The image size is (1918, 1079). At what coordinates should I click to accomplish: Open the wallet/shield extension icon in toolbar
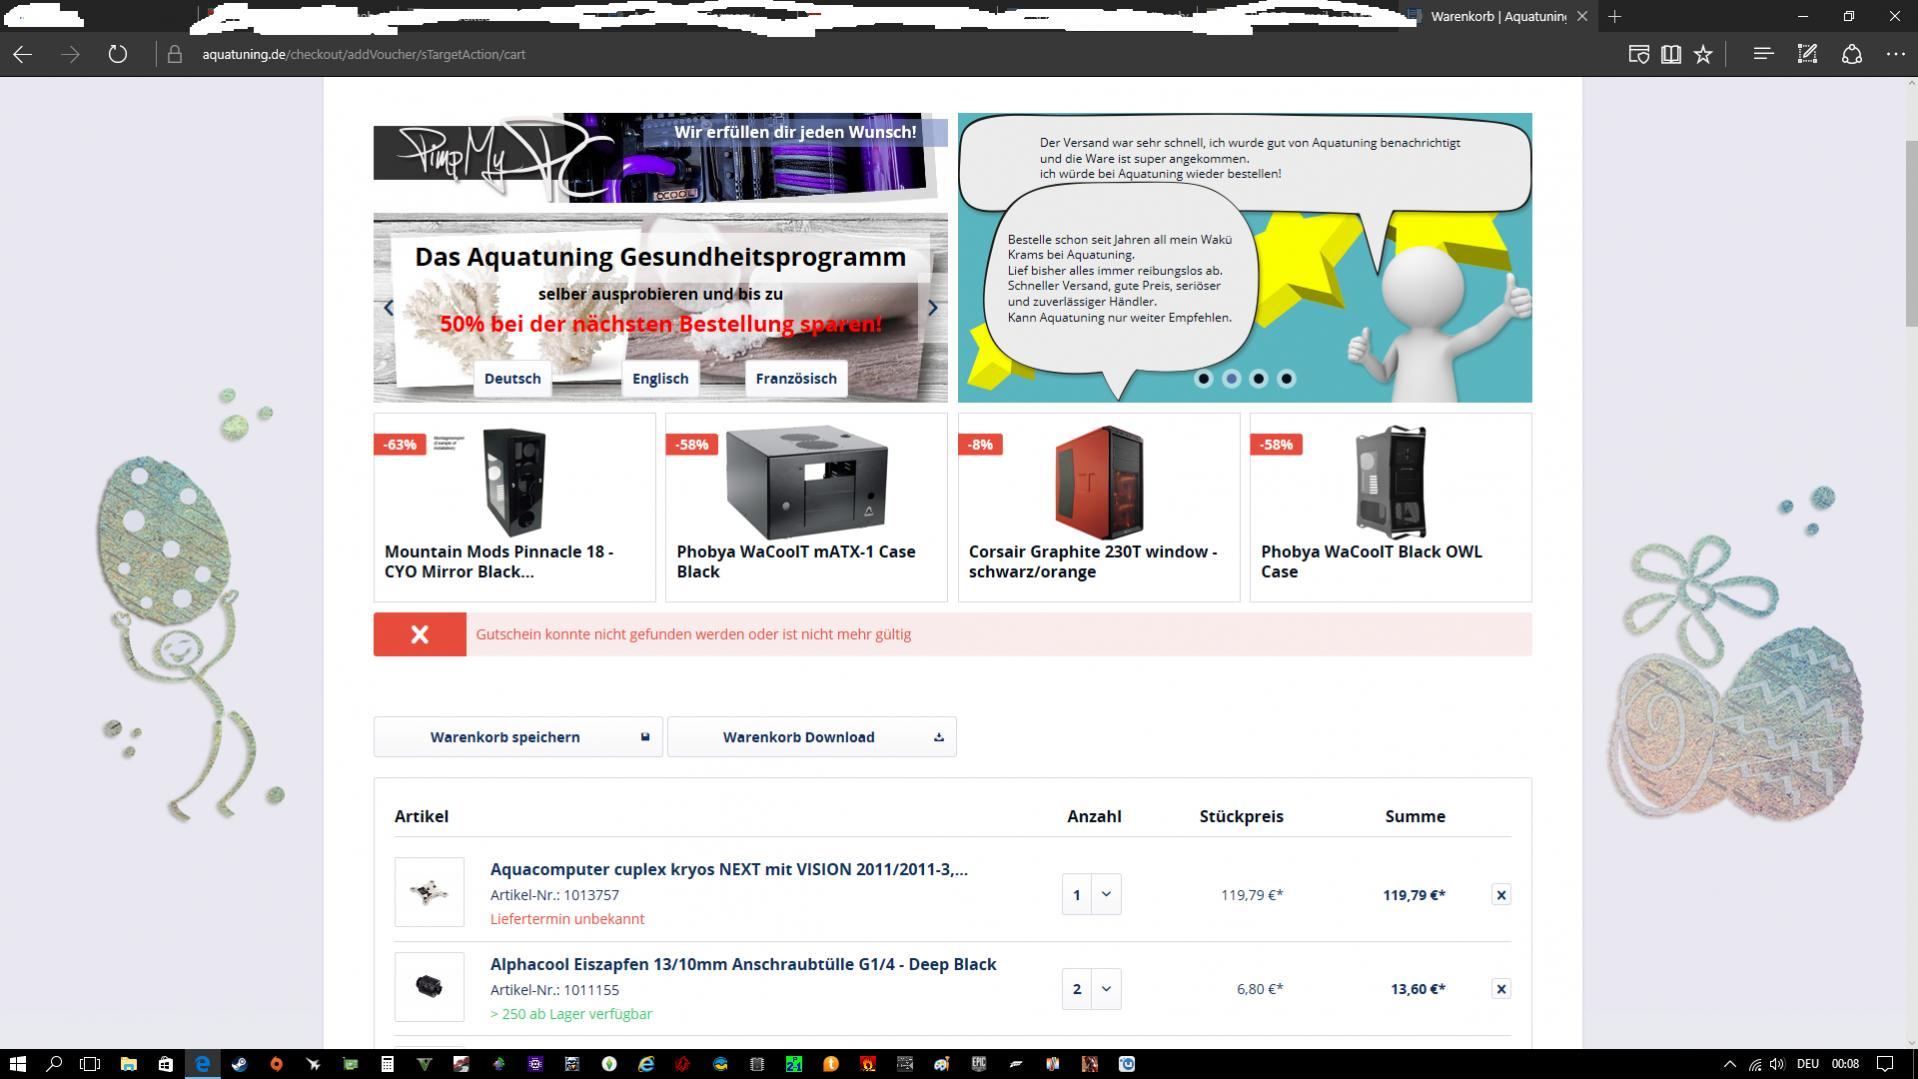pos(1638,54)
